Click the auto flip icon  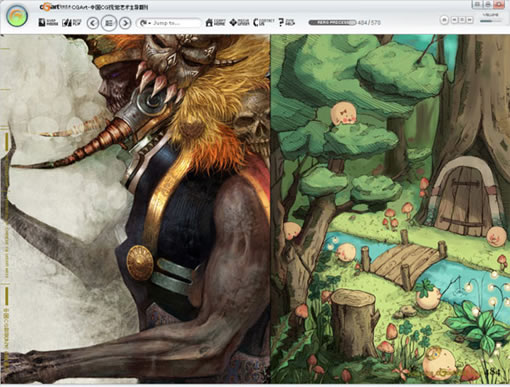[x=72, y=22]
